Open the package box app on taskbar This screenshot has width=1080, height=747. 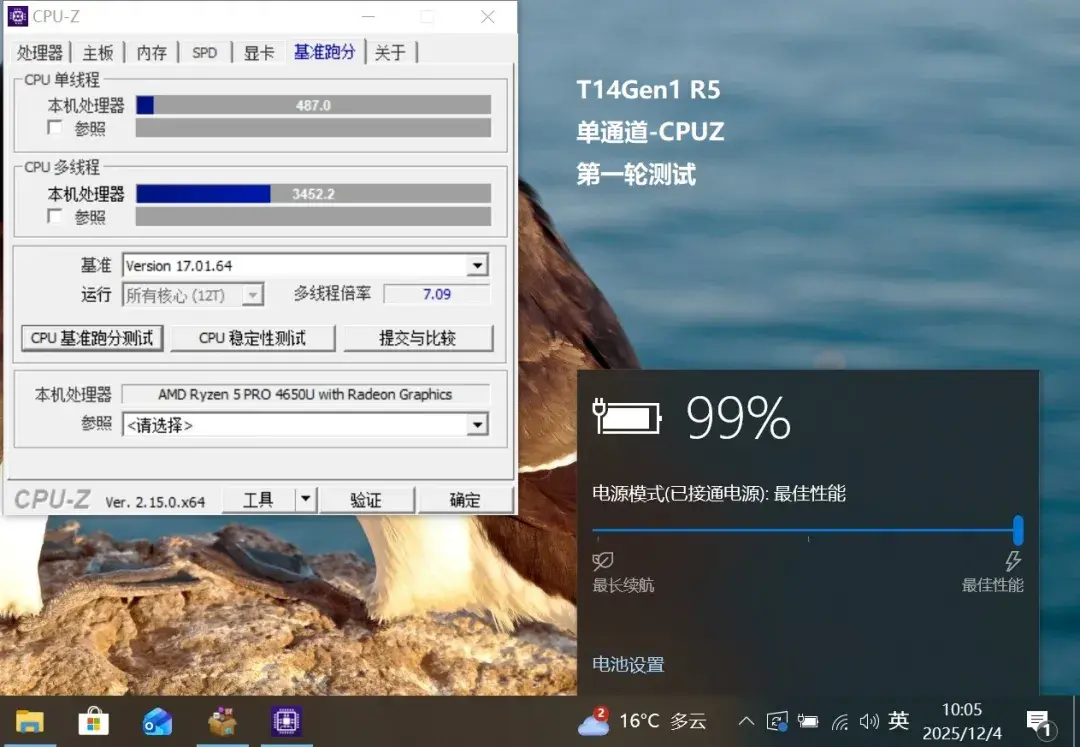(x=222, y=722)
